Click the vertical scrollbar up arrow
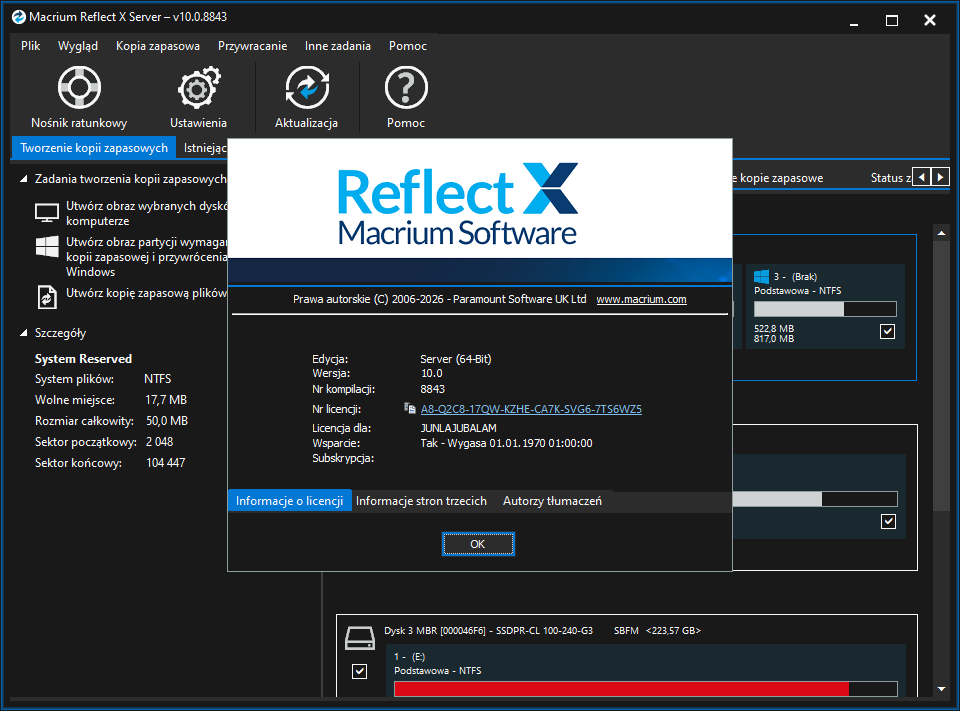 [x=942, y=233]
